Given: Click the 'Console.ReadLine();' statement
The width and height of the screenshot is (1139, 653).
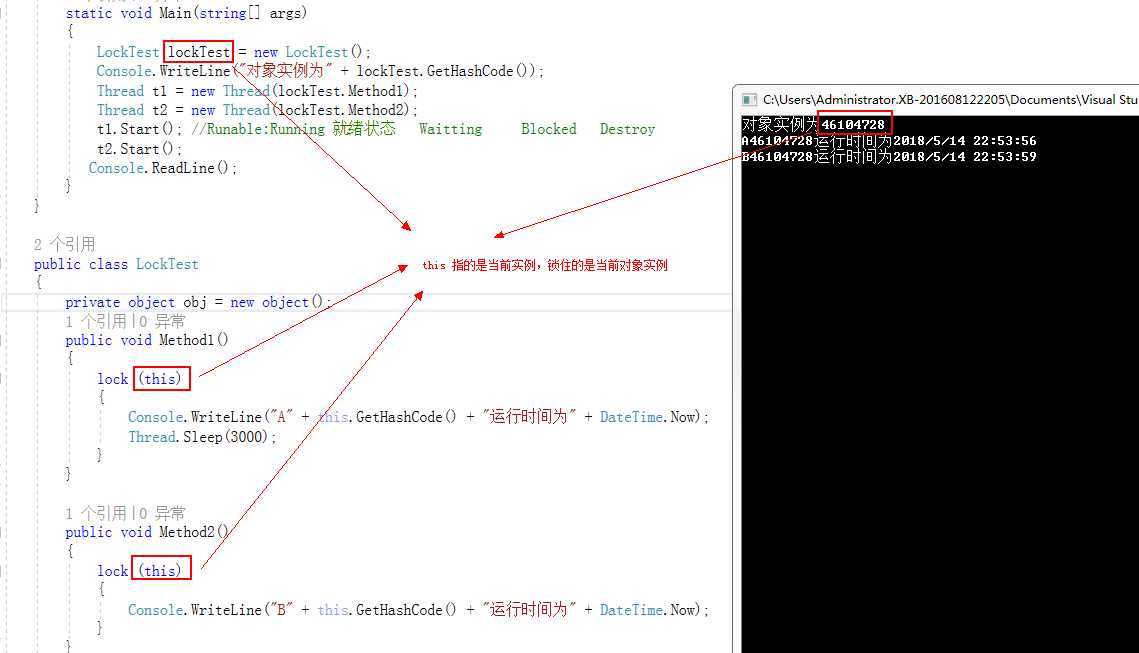Looking at the screenshot, I should 163,168.
